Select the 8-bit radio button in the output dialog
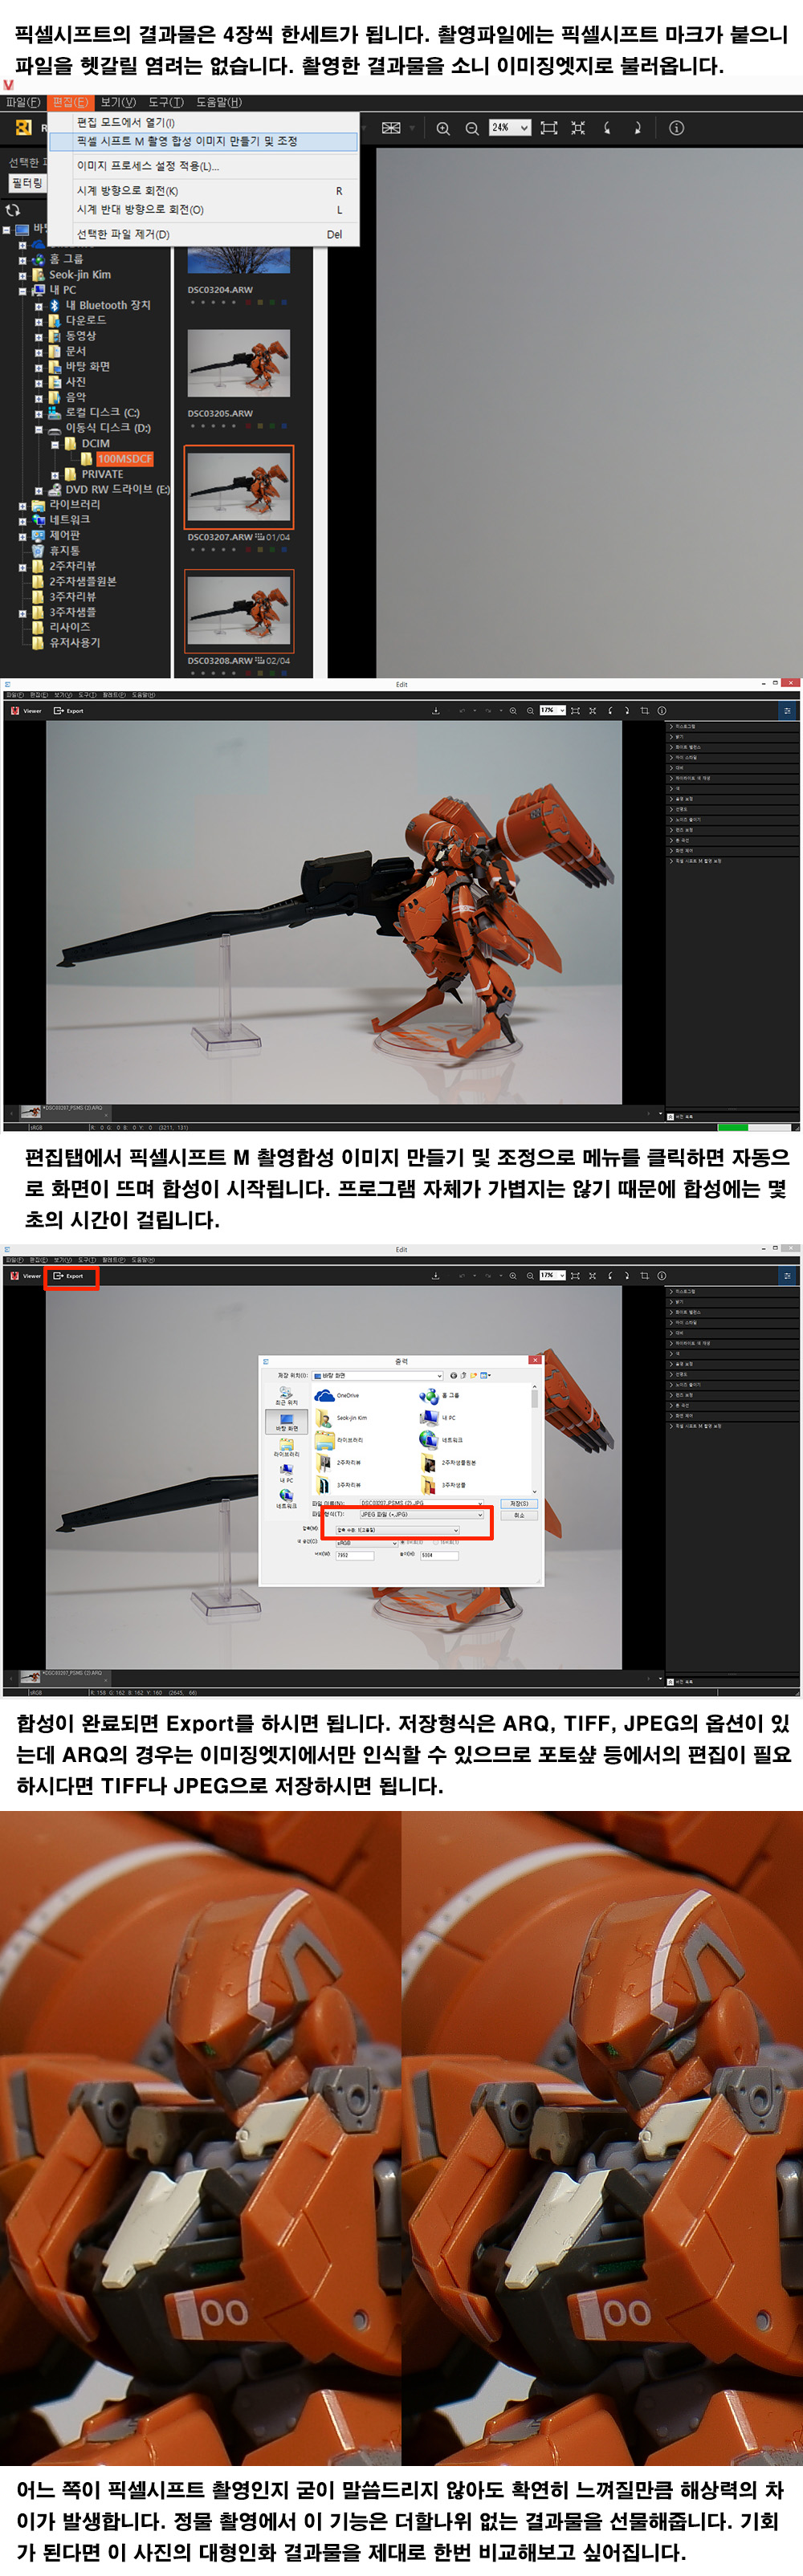Viewport: 803px width, 2576px height. tap(403, 1542)
